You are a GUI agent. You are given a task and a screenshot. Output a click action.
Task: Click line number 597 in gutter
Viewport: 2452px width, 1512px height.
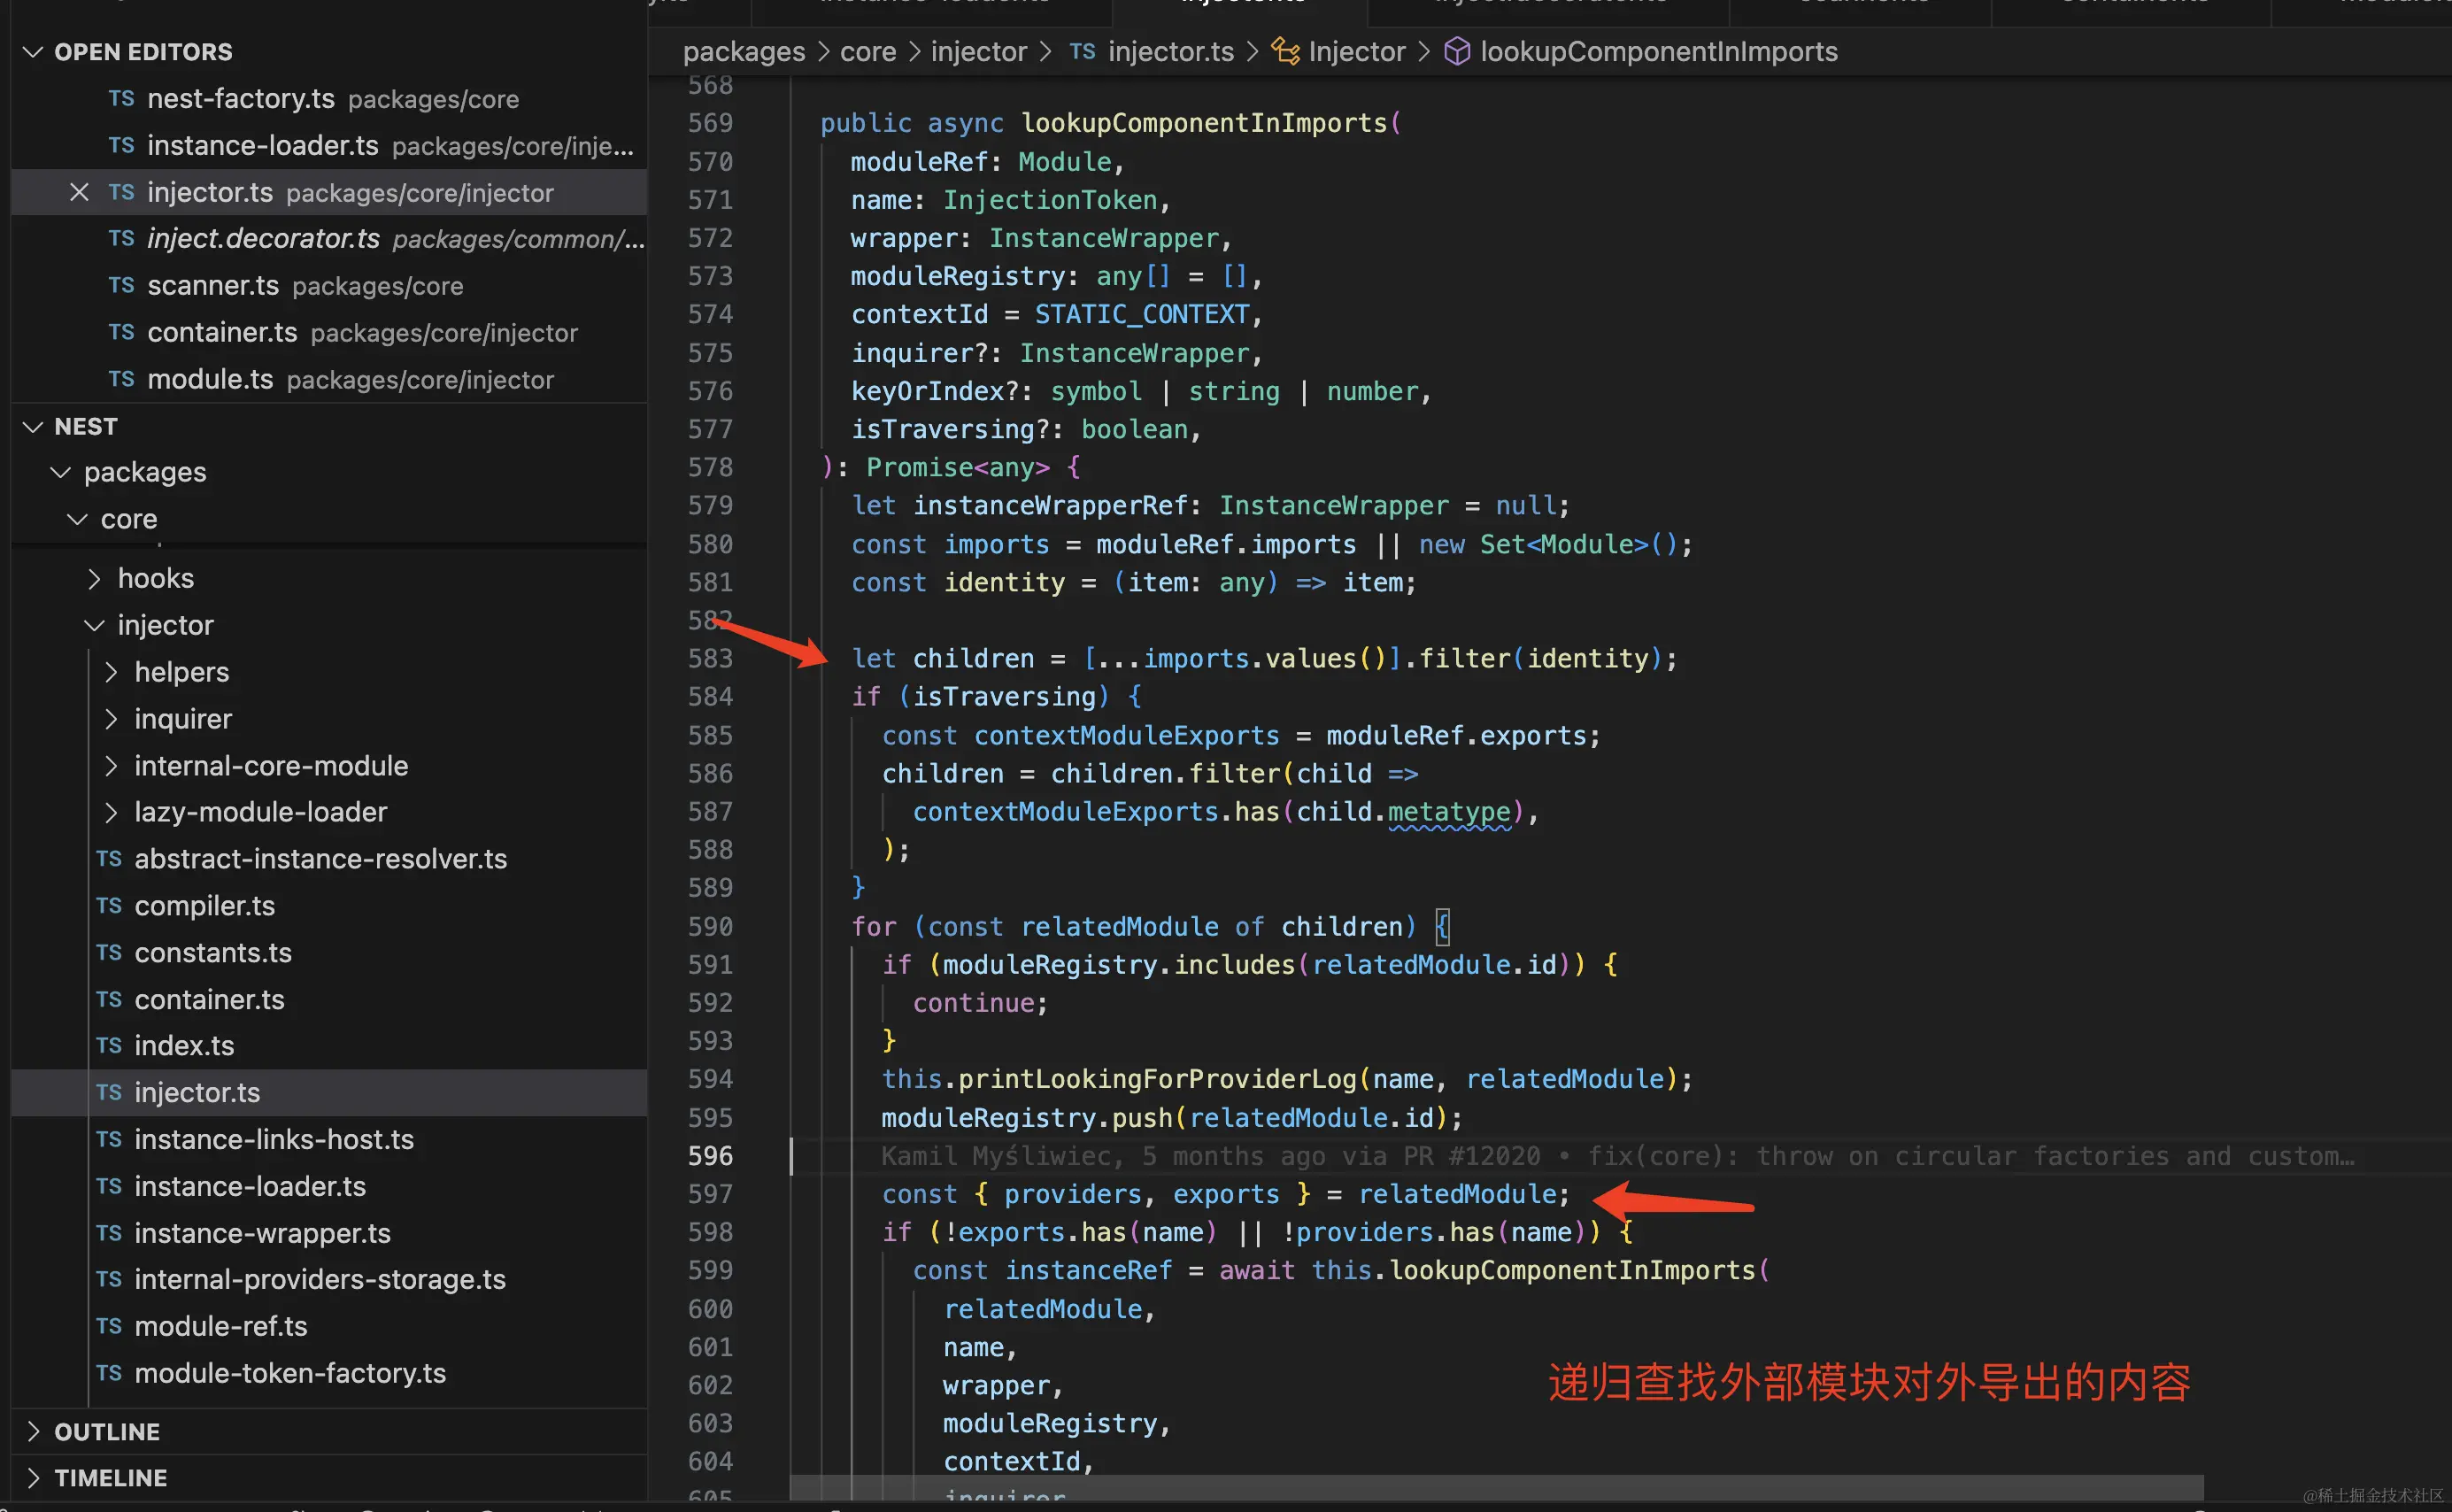click(x=710, y=1194)
